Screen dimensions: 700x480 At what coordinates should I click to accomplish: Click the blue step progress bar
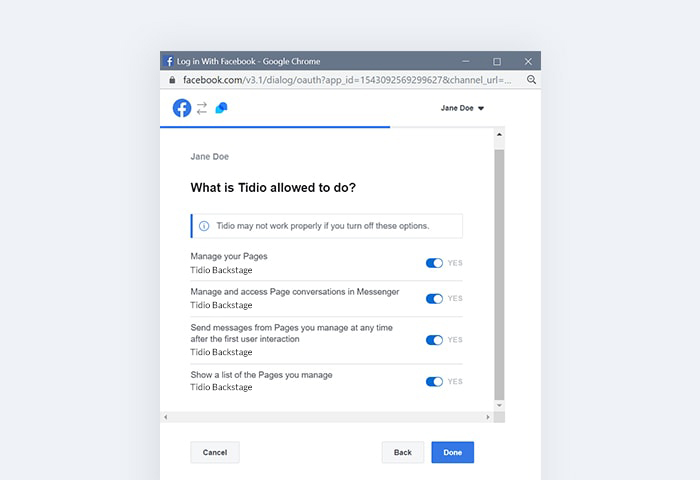click(x=275, y=127)
